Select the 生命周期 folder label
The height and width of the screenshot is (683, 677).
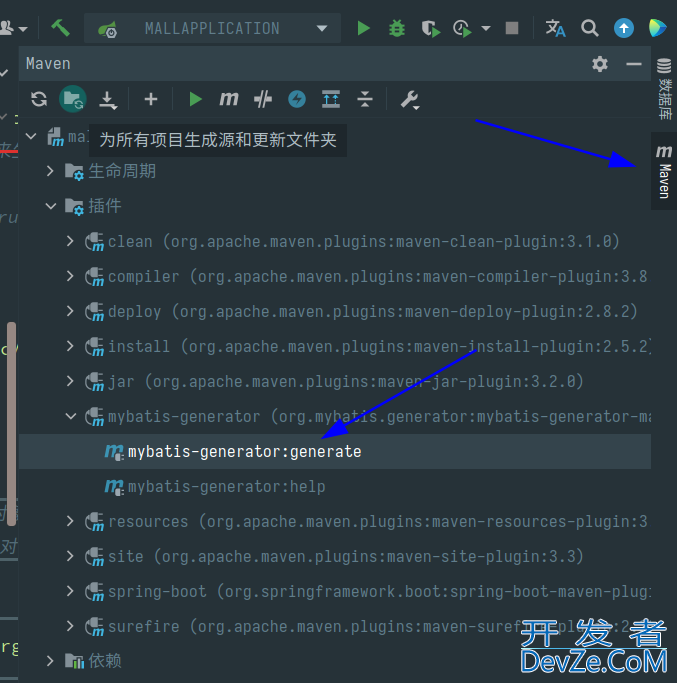122,171
